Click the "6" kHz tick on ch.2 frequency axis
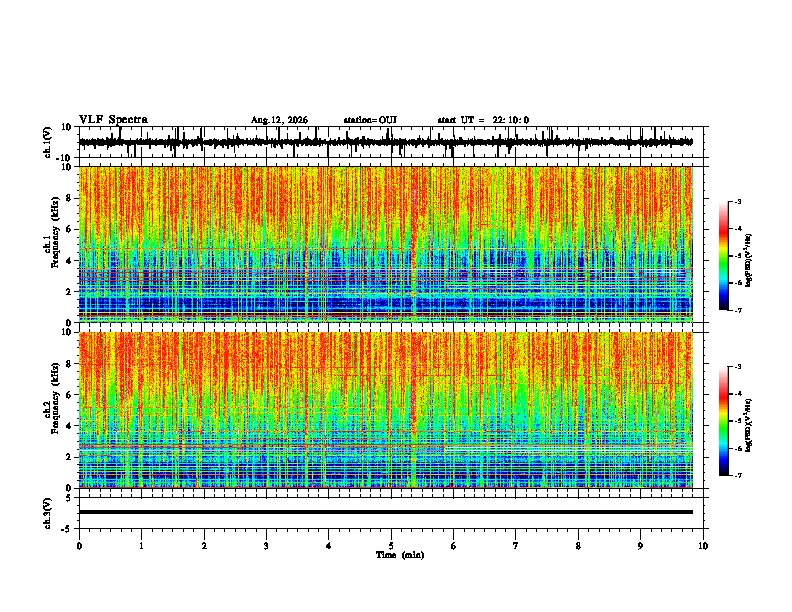Image resolution: width=792 pixels, height=612 pixels. pos(69,394)
